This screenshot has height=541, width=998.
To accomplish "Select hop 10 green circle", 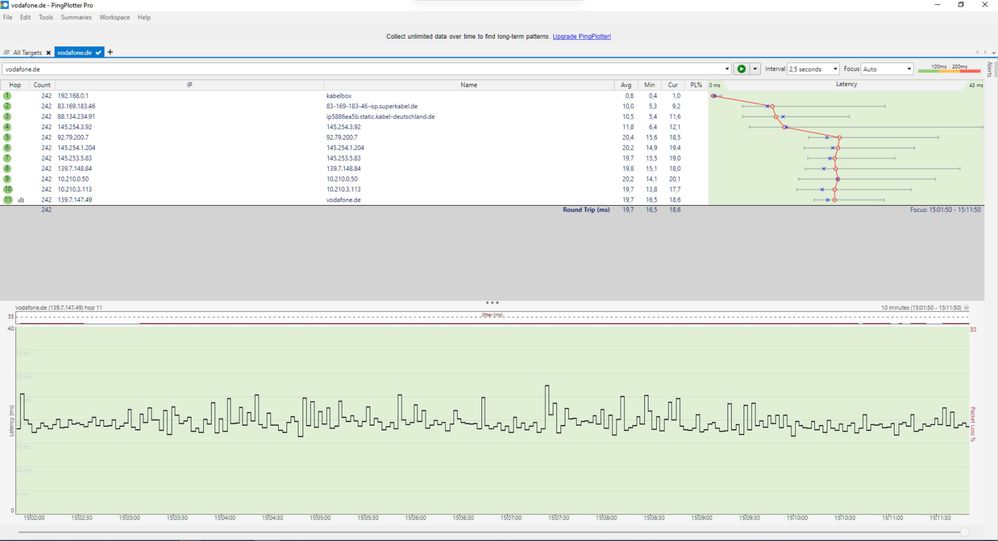I will 8,189.
